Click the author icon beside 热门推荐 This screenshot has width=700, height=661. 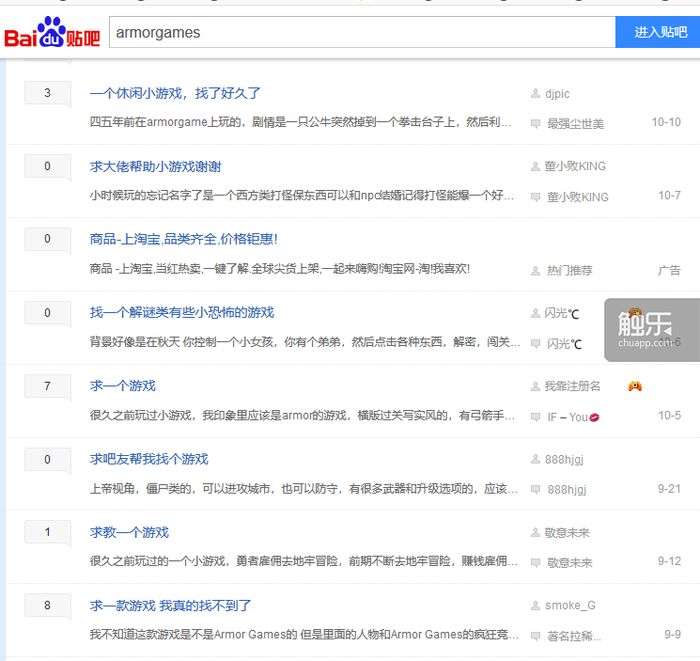coord(535,270)
